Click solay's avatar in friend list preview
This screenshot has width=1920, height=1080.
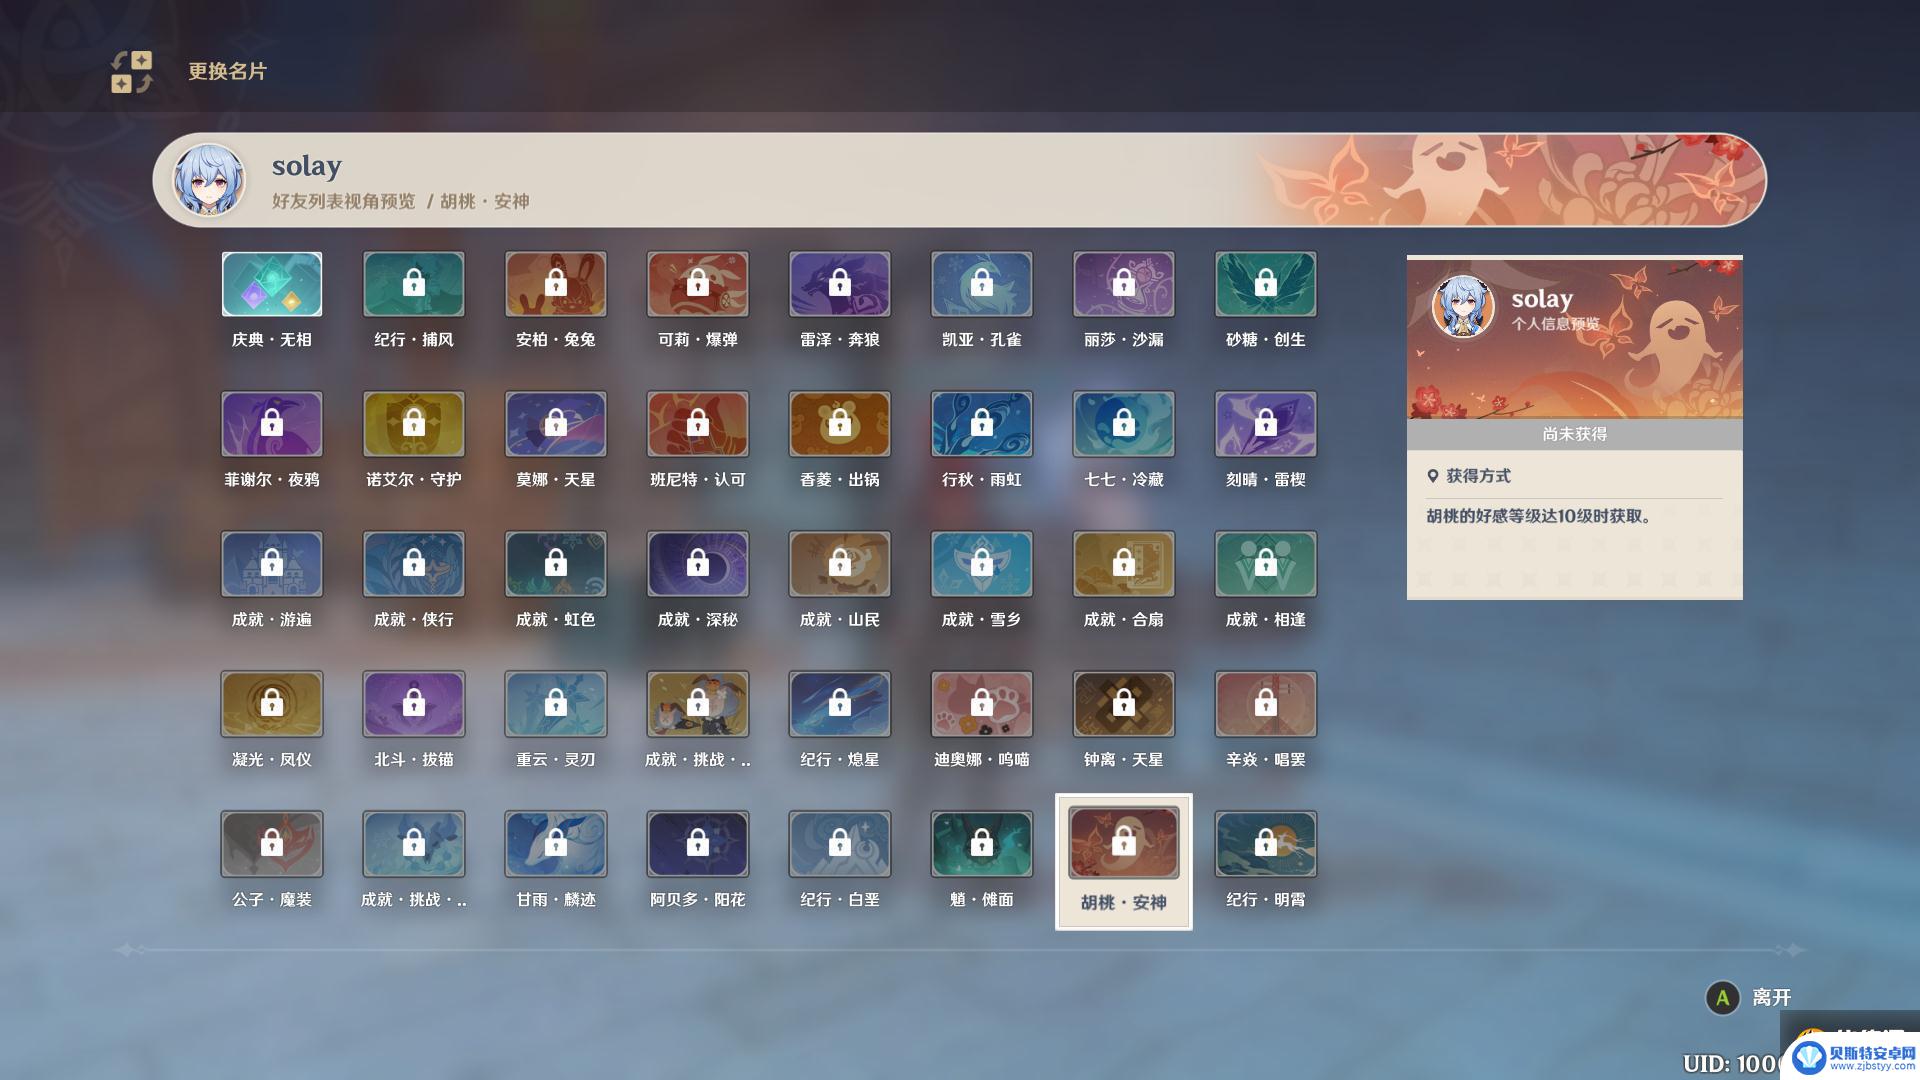[209, 180]
